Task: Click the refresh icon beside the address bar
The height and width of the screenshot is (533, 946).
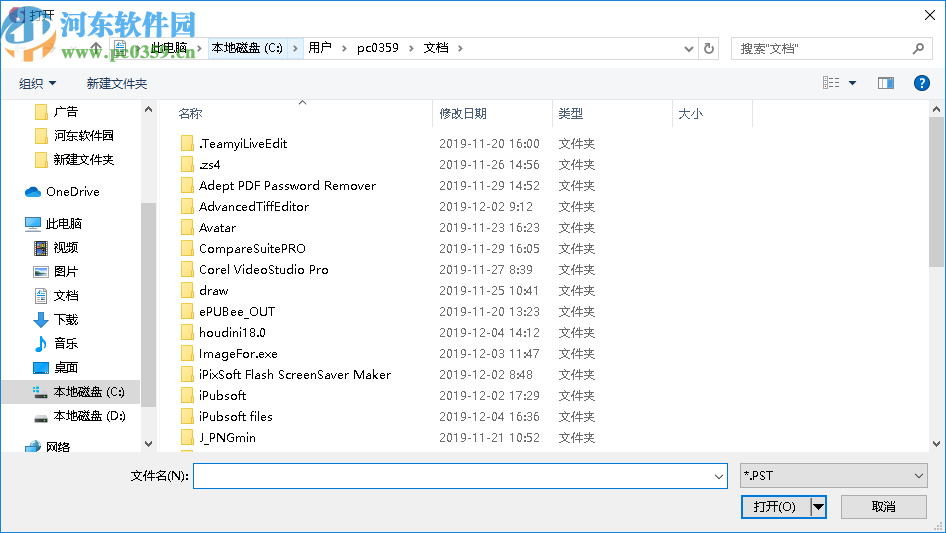Action: pos(709,48)
